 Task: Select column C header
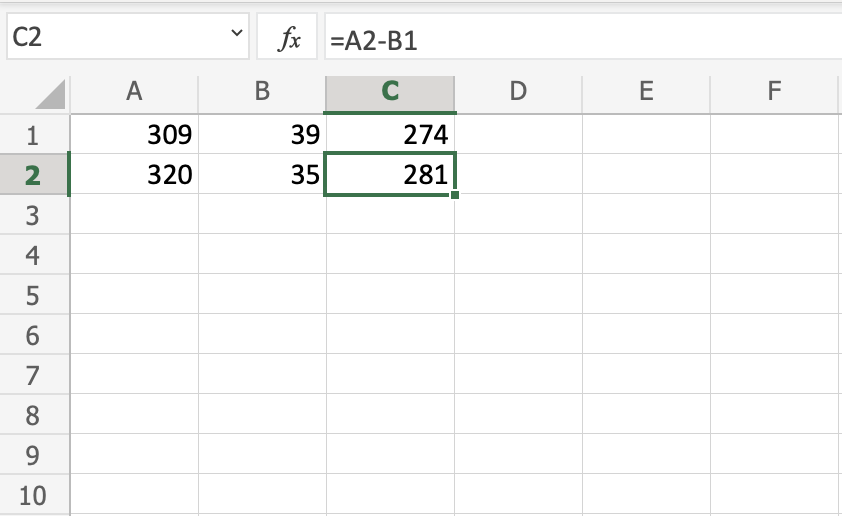[390, 92]
